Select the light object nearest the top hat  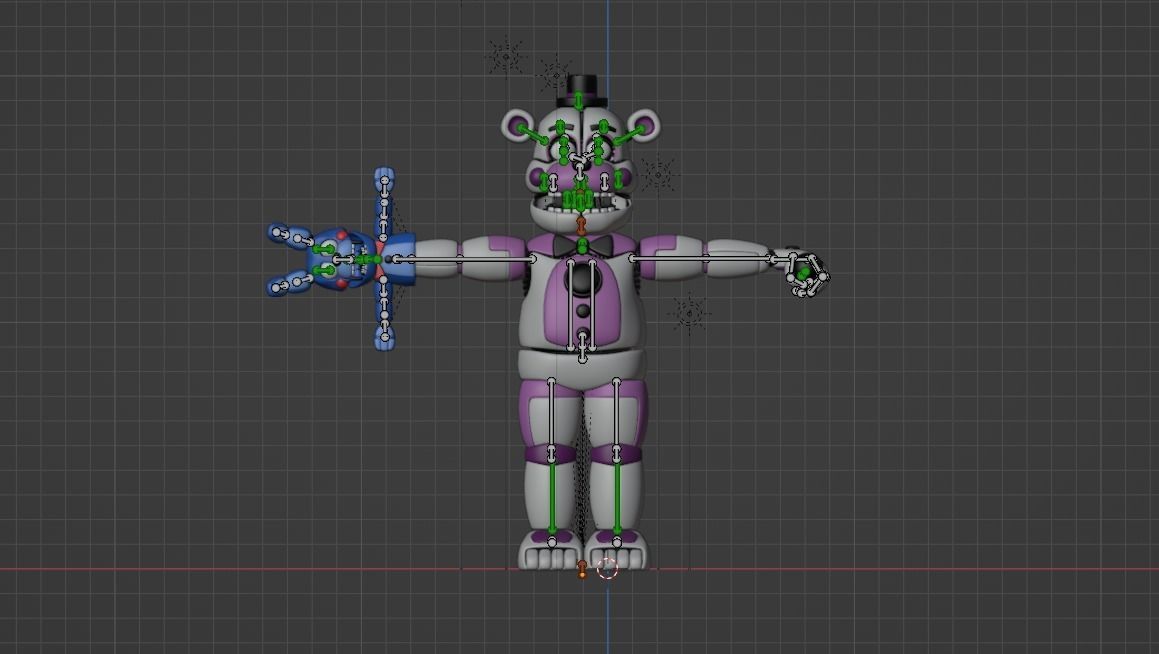pyautogui.click(x=555, y=74)
